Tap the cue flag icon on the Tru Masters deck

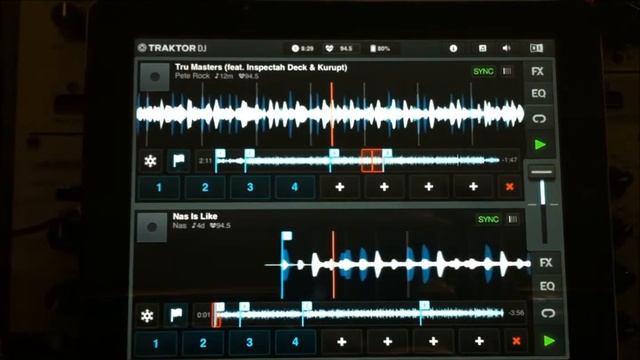click(179, 161)
